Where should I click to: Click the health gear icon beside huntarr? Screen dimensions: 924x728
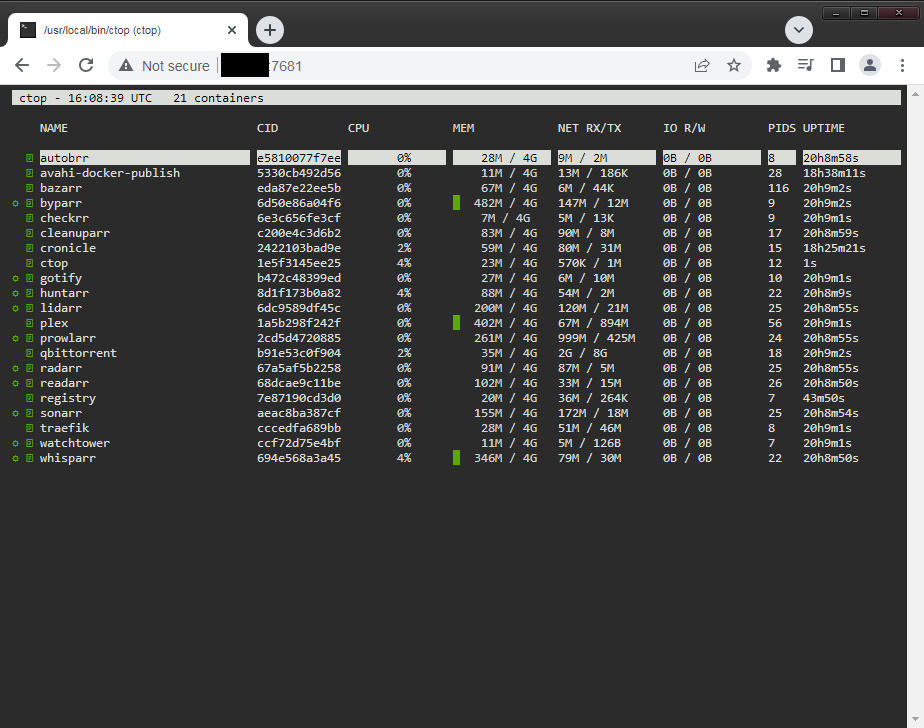coord(16,293)
